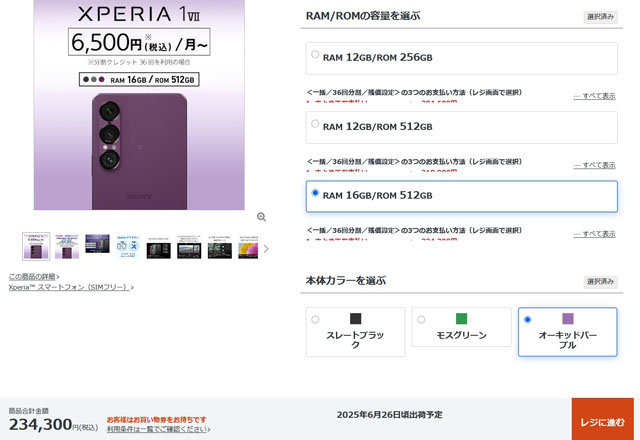Expand すべて表示 under the 16GB/512GB option

(x=594, y=234)
